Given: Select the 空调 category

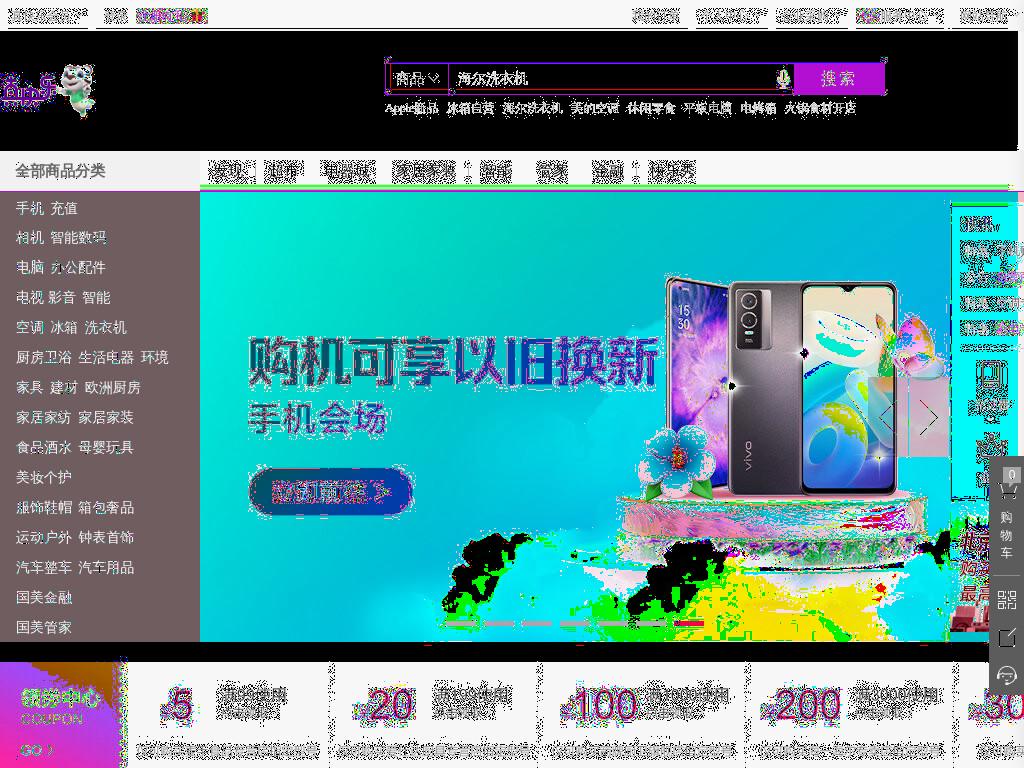Looking at the screenshot, I should tap(29, 328).
